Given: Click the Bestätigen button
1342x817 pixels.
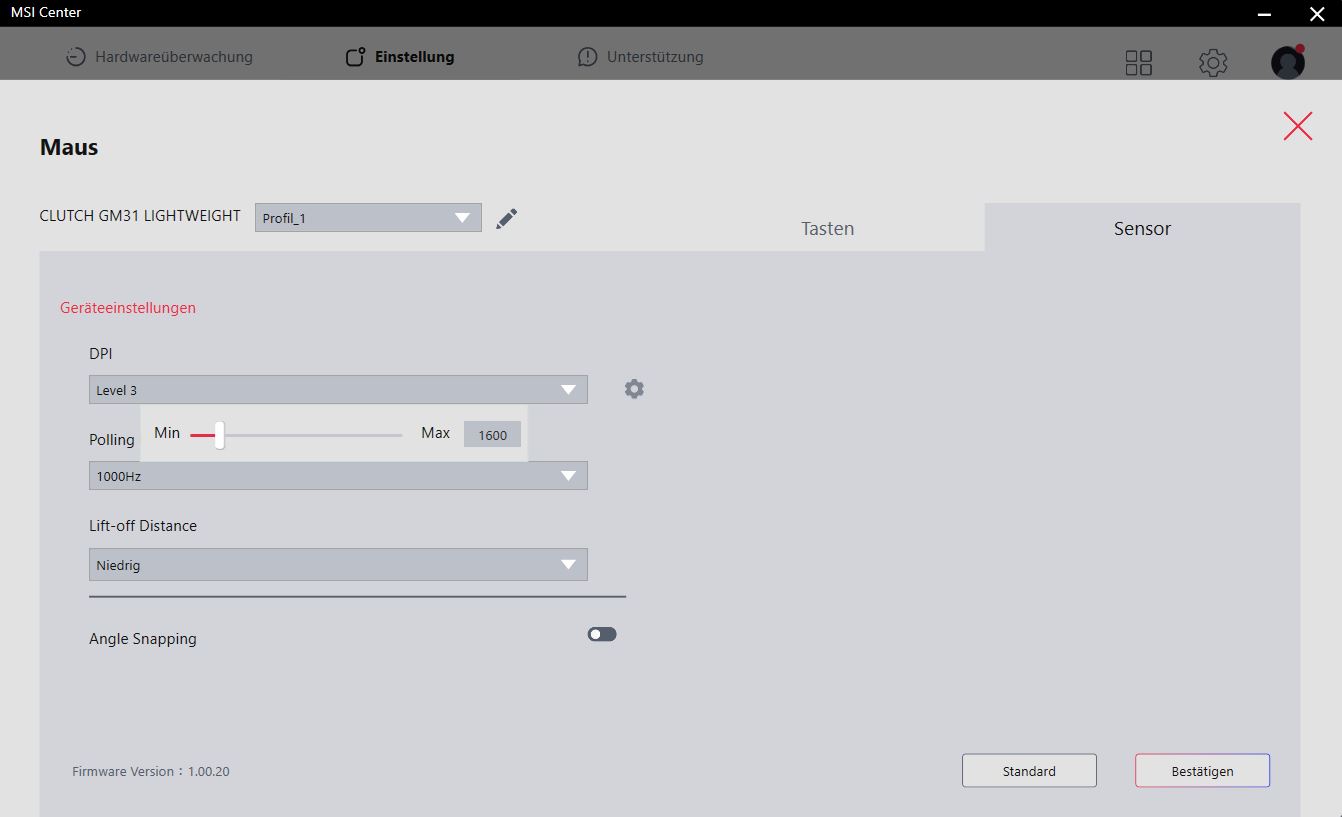Looking at the screenshot, I should [1202, 771].
